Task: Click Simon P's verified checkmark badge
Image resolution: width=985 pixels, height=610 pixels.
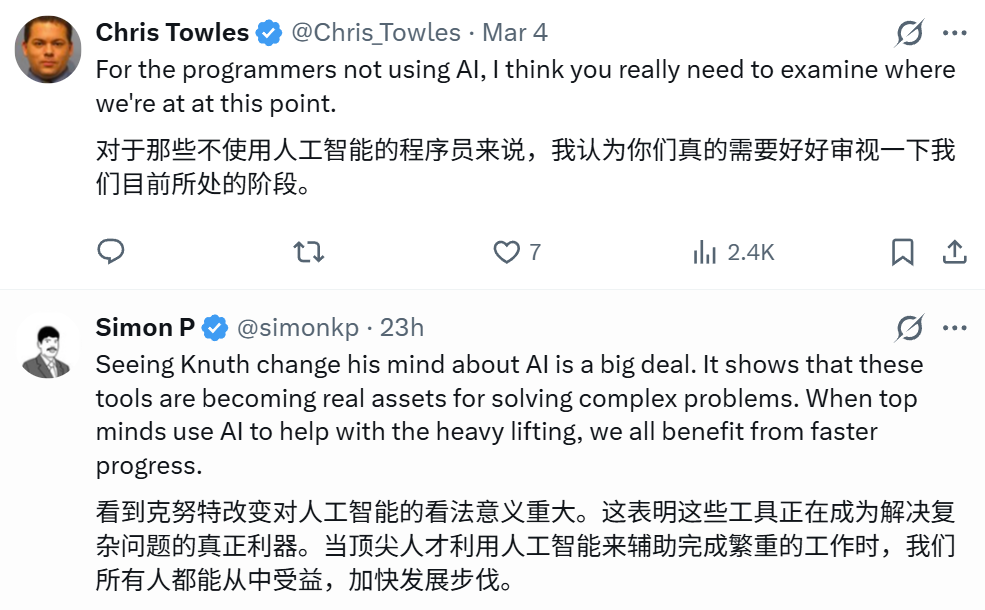Action: (x=214, y=327)
